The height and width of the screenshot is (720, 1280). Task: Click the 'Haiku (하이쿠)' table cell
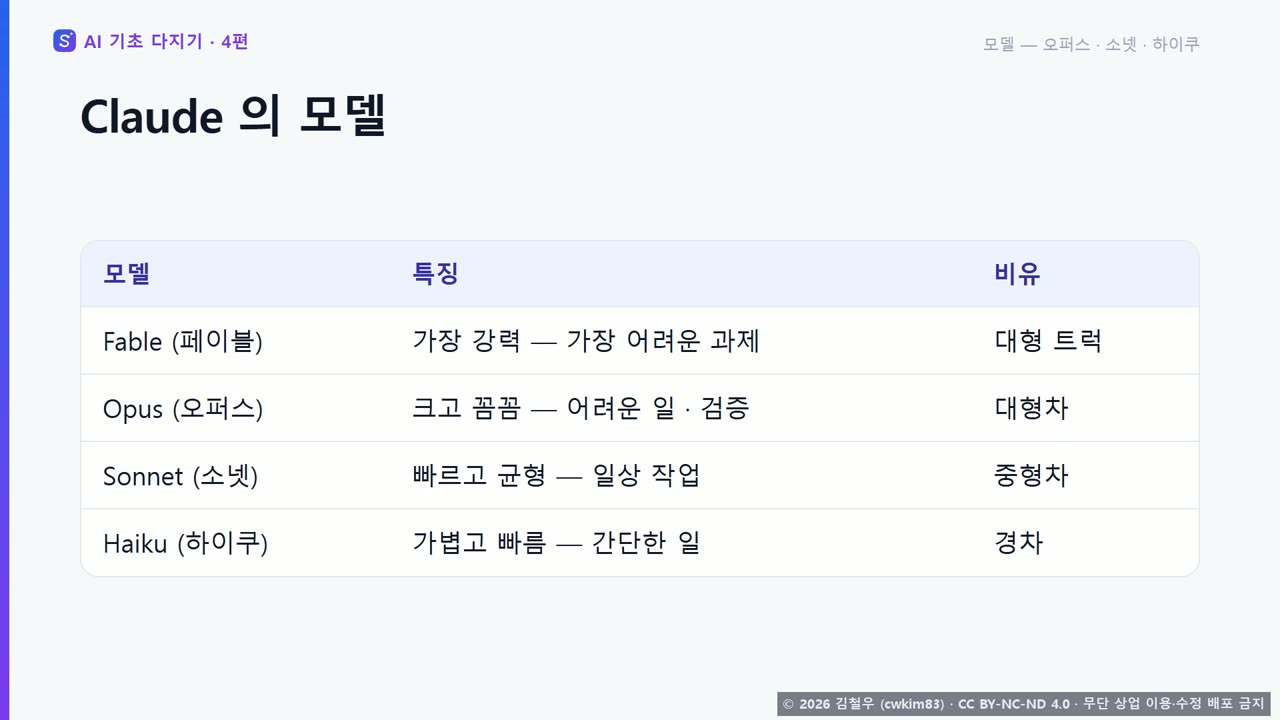pos(186,543)
